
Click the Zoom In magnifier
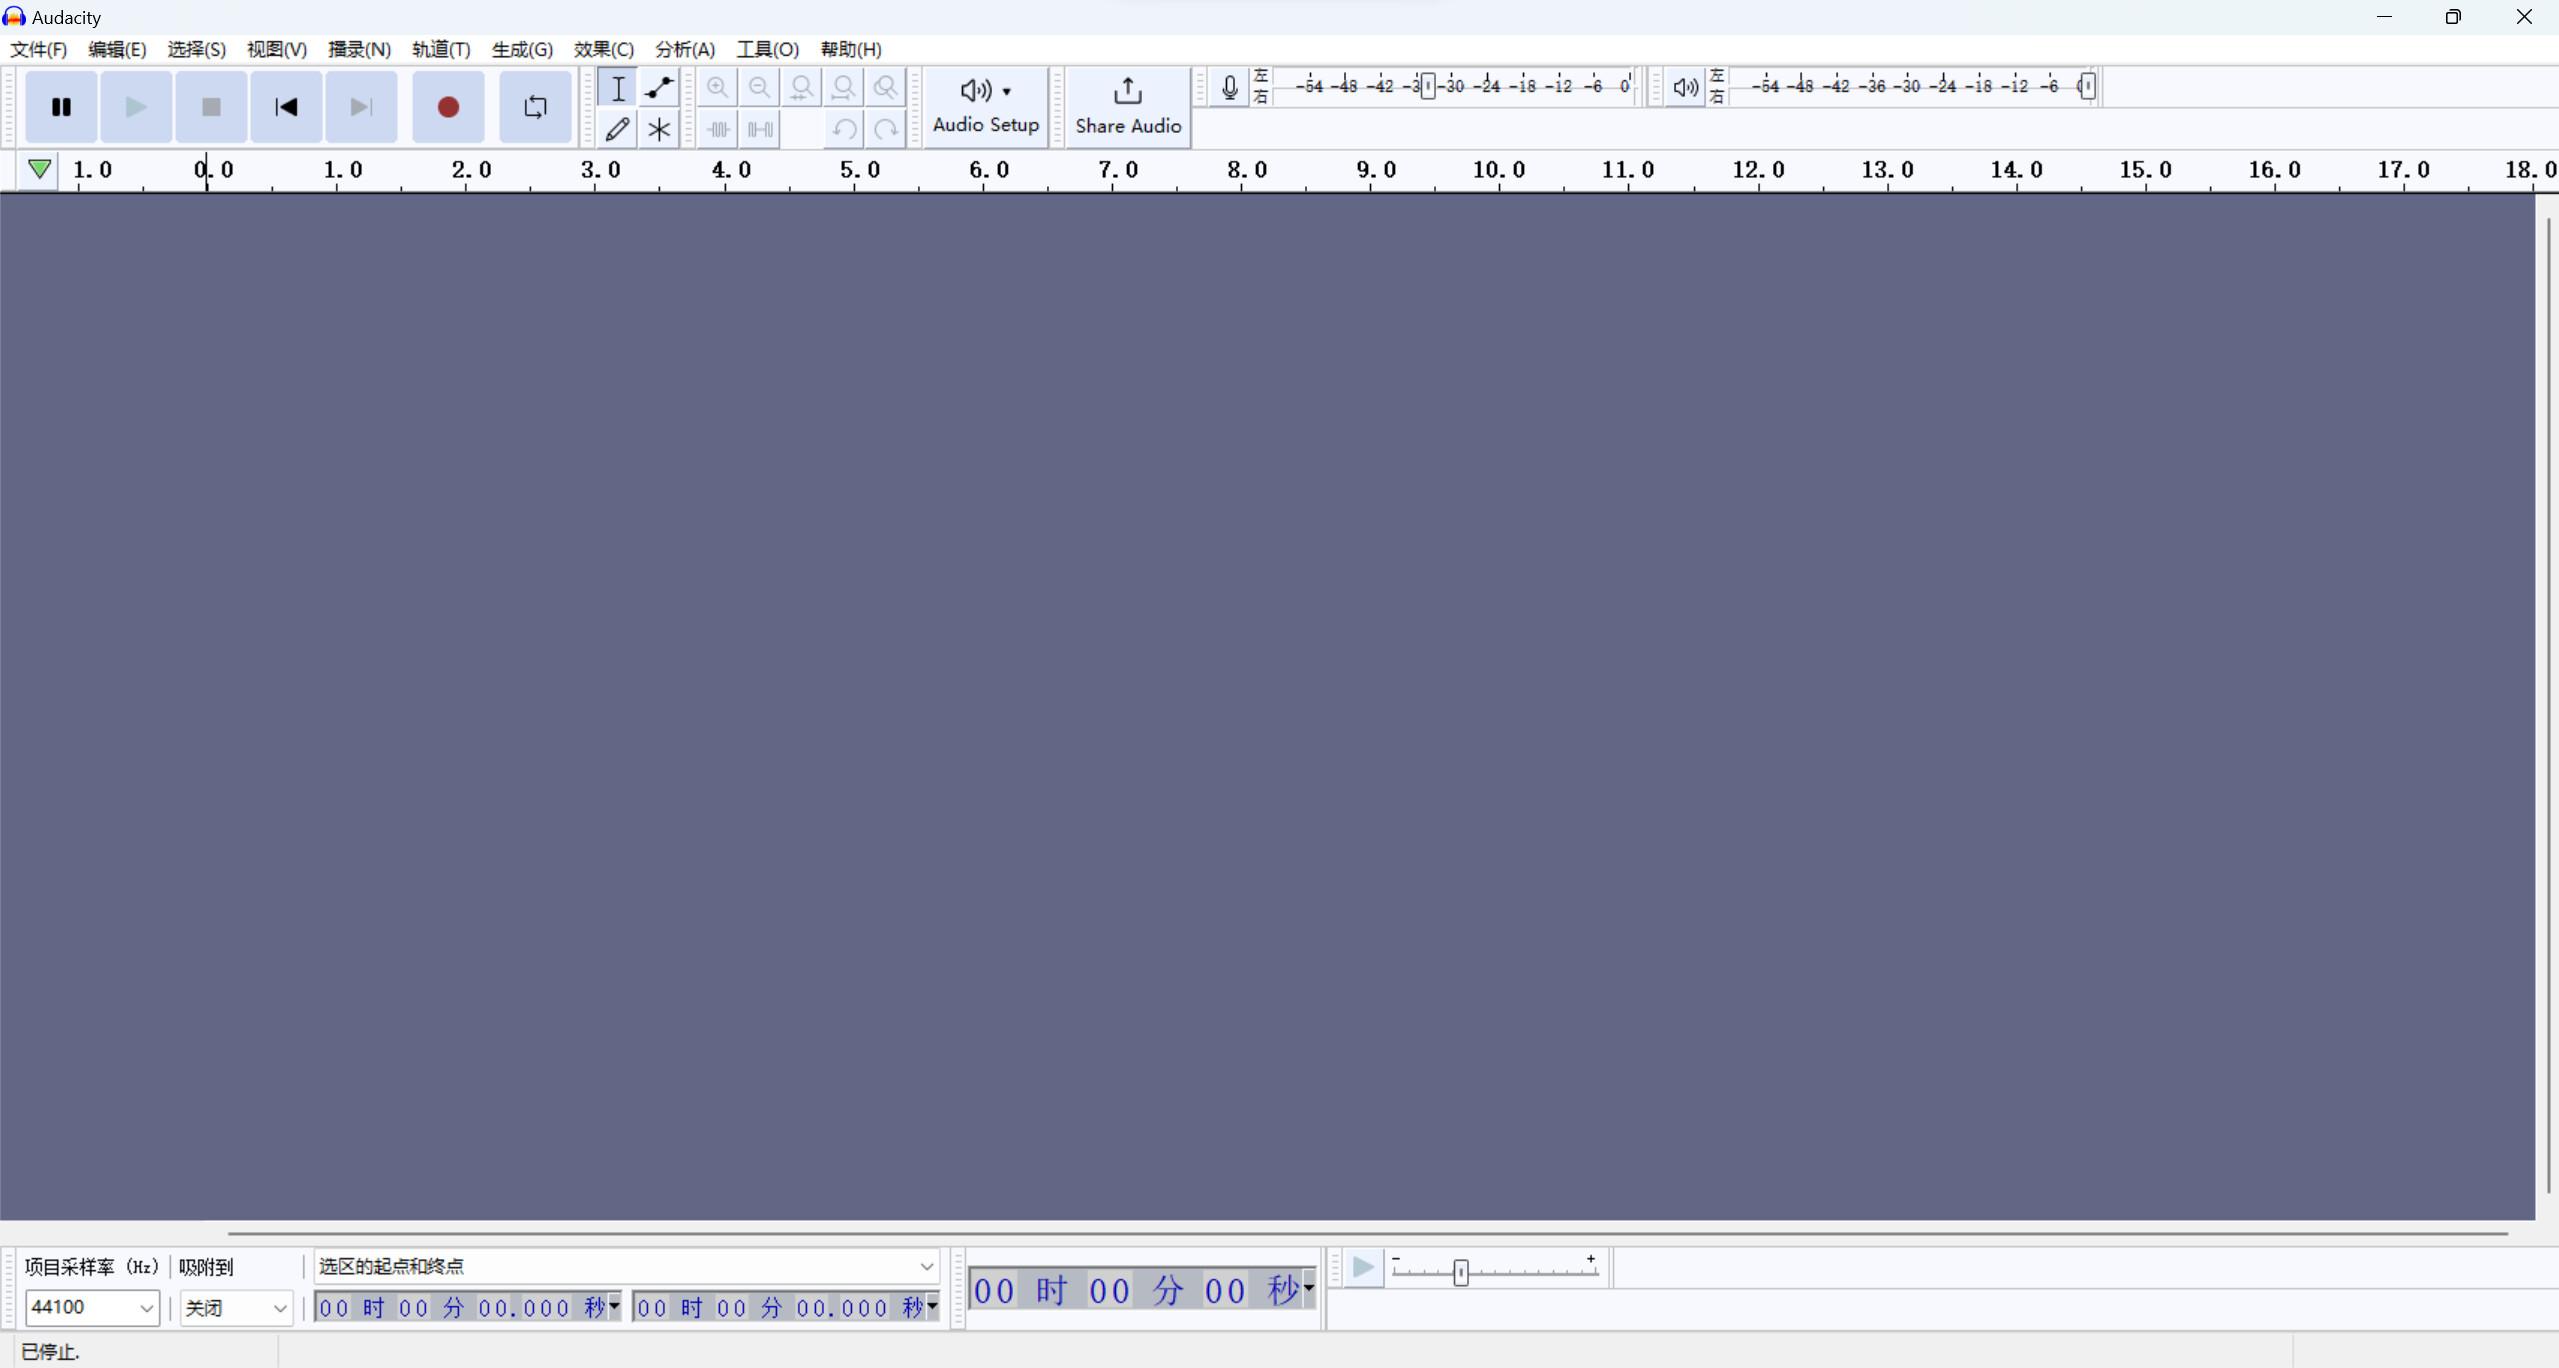[x=717, y=88]
